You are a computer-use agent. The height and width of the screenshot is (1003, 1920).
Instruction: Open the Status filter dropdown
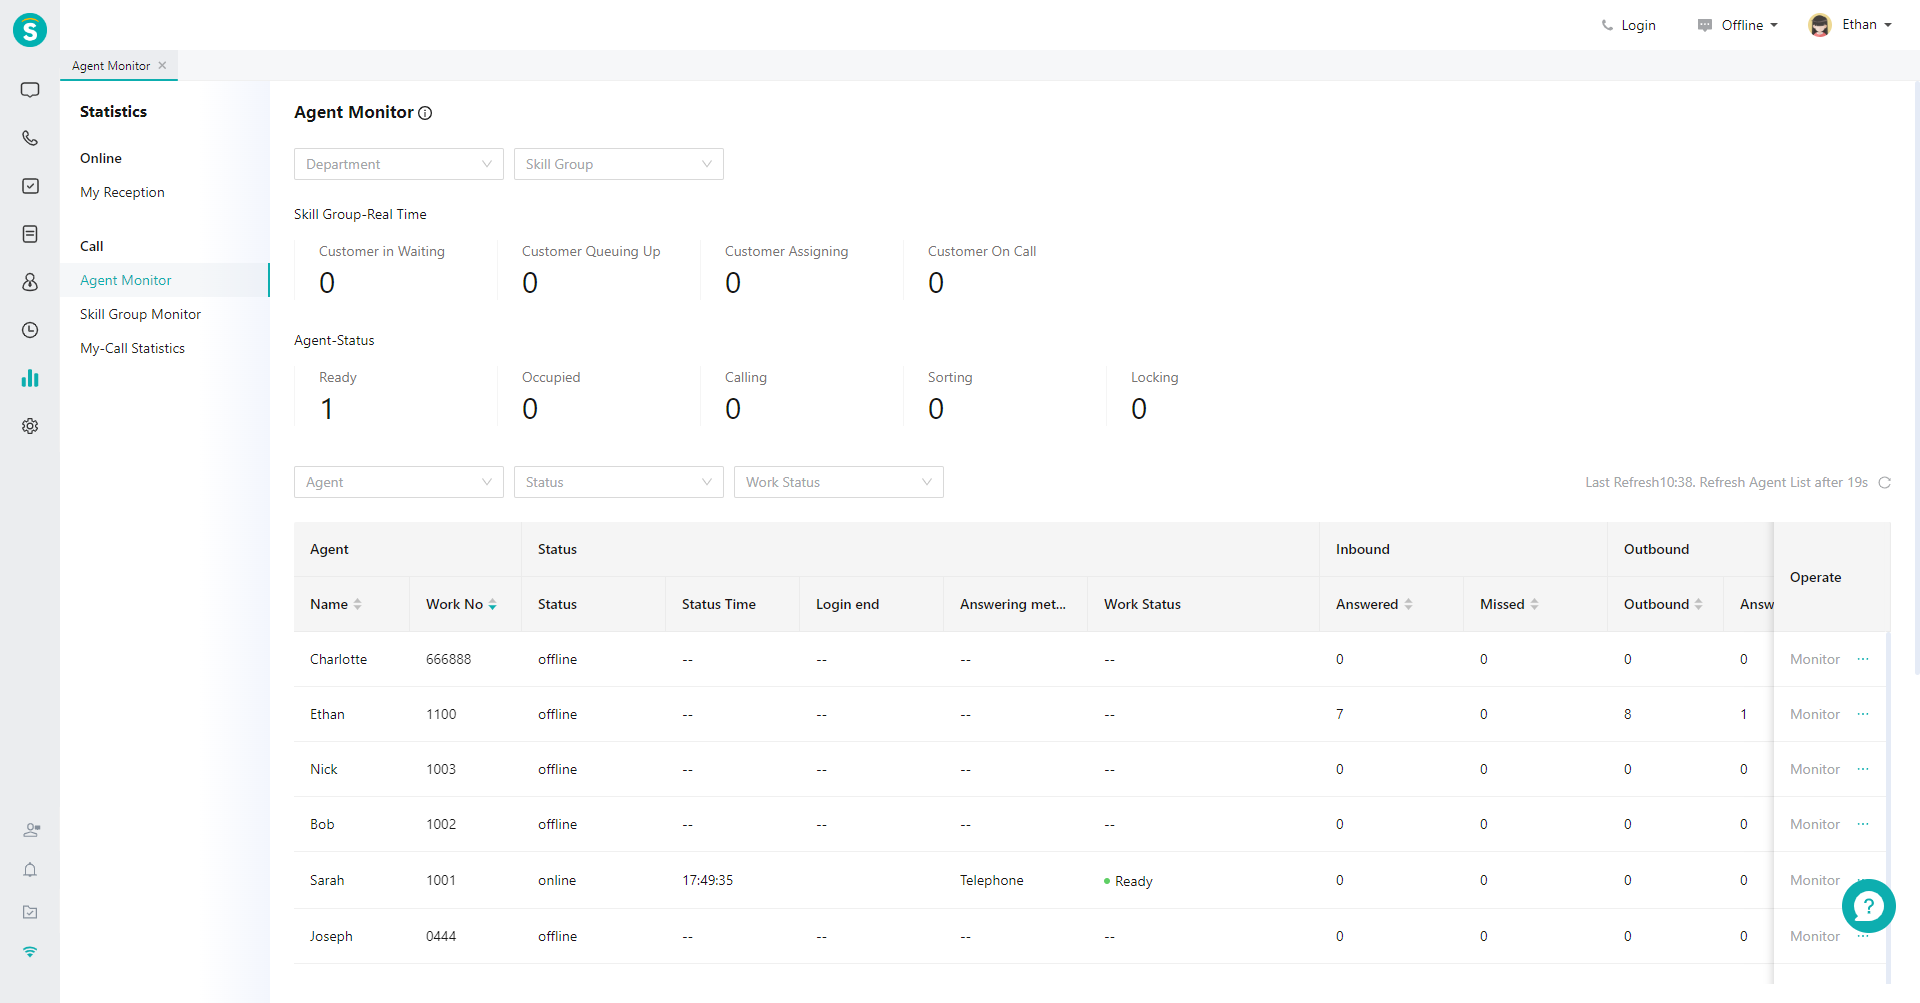619,482
